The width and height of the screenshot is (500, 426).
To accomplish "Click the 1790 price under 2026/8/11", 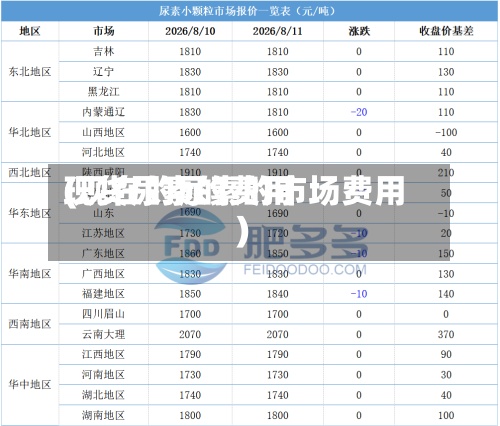I will pyautogui.click(x=277, y=354).
